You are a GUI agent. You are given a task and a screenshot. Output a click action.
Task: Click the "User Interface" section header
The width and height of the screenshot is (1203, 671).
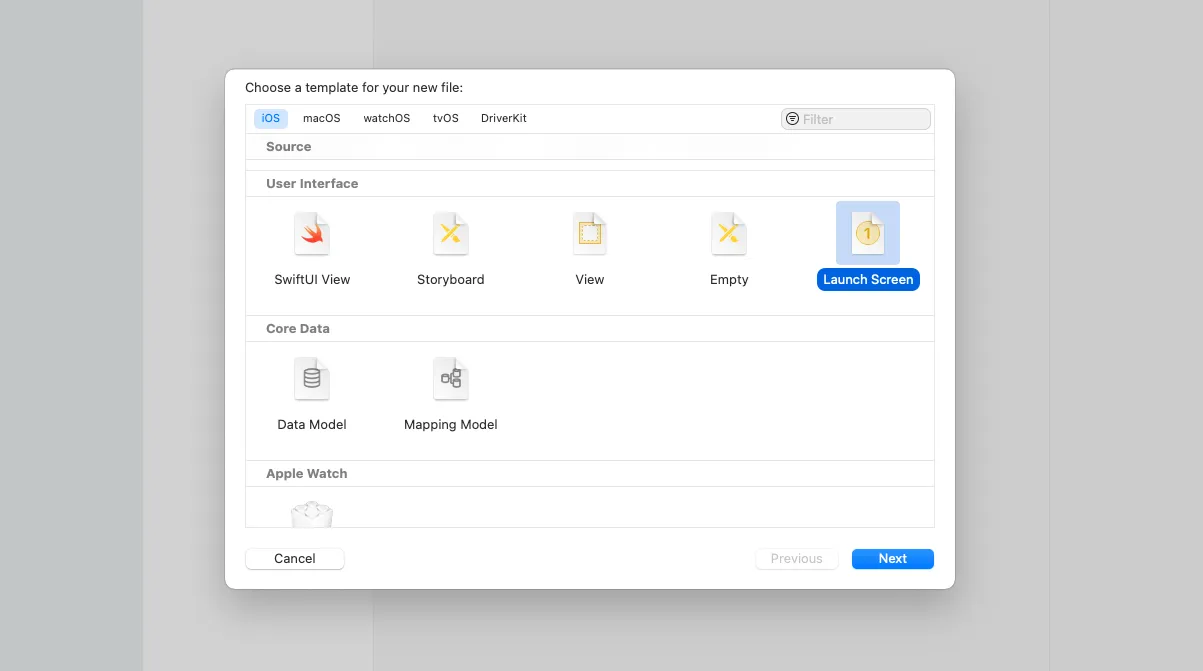coord(312,184)
